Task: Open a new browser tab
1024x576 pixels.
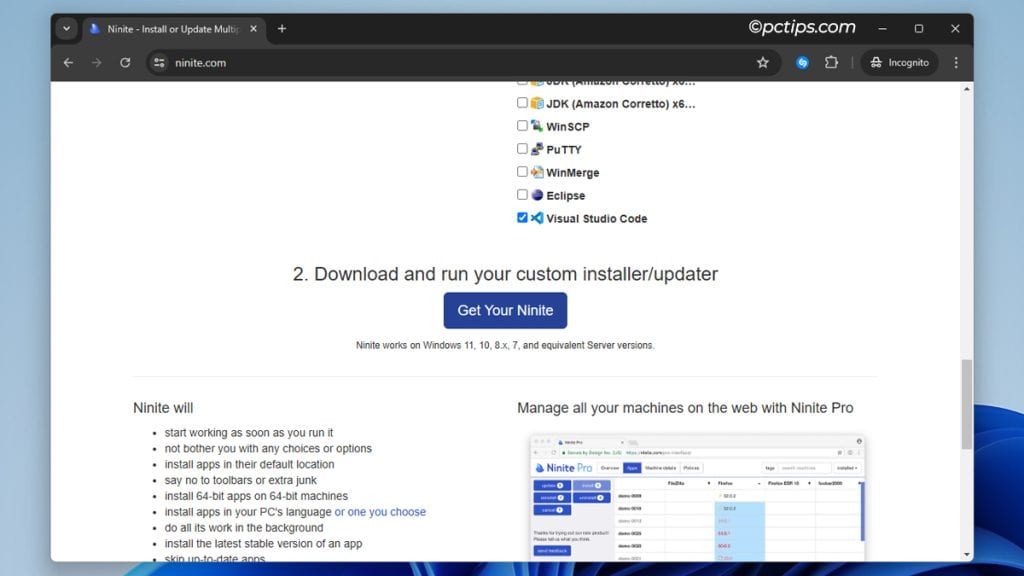Action: [x=281, y=28]
